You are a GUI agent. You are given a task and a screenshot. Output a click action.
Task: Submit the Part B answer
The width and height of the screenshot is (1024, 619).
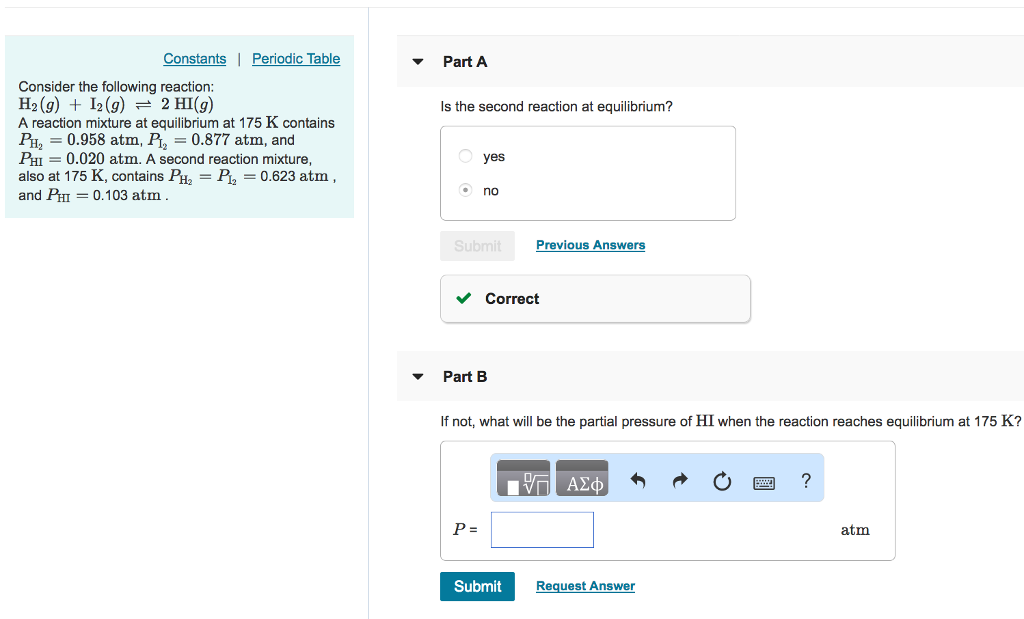click(477, 586)
